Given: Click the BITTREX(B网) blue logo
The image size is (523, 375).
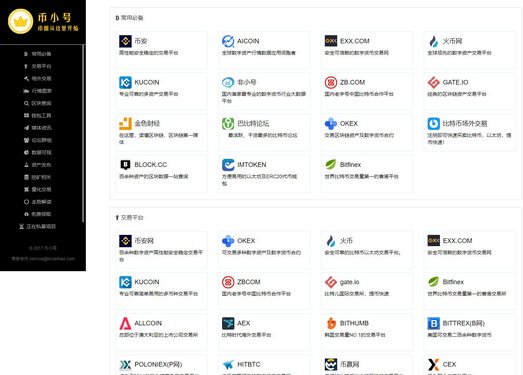Looking at the screenshot, I should click(433, 323).
